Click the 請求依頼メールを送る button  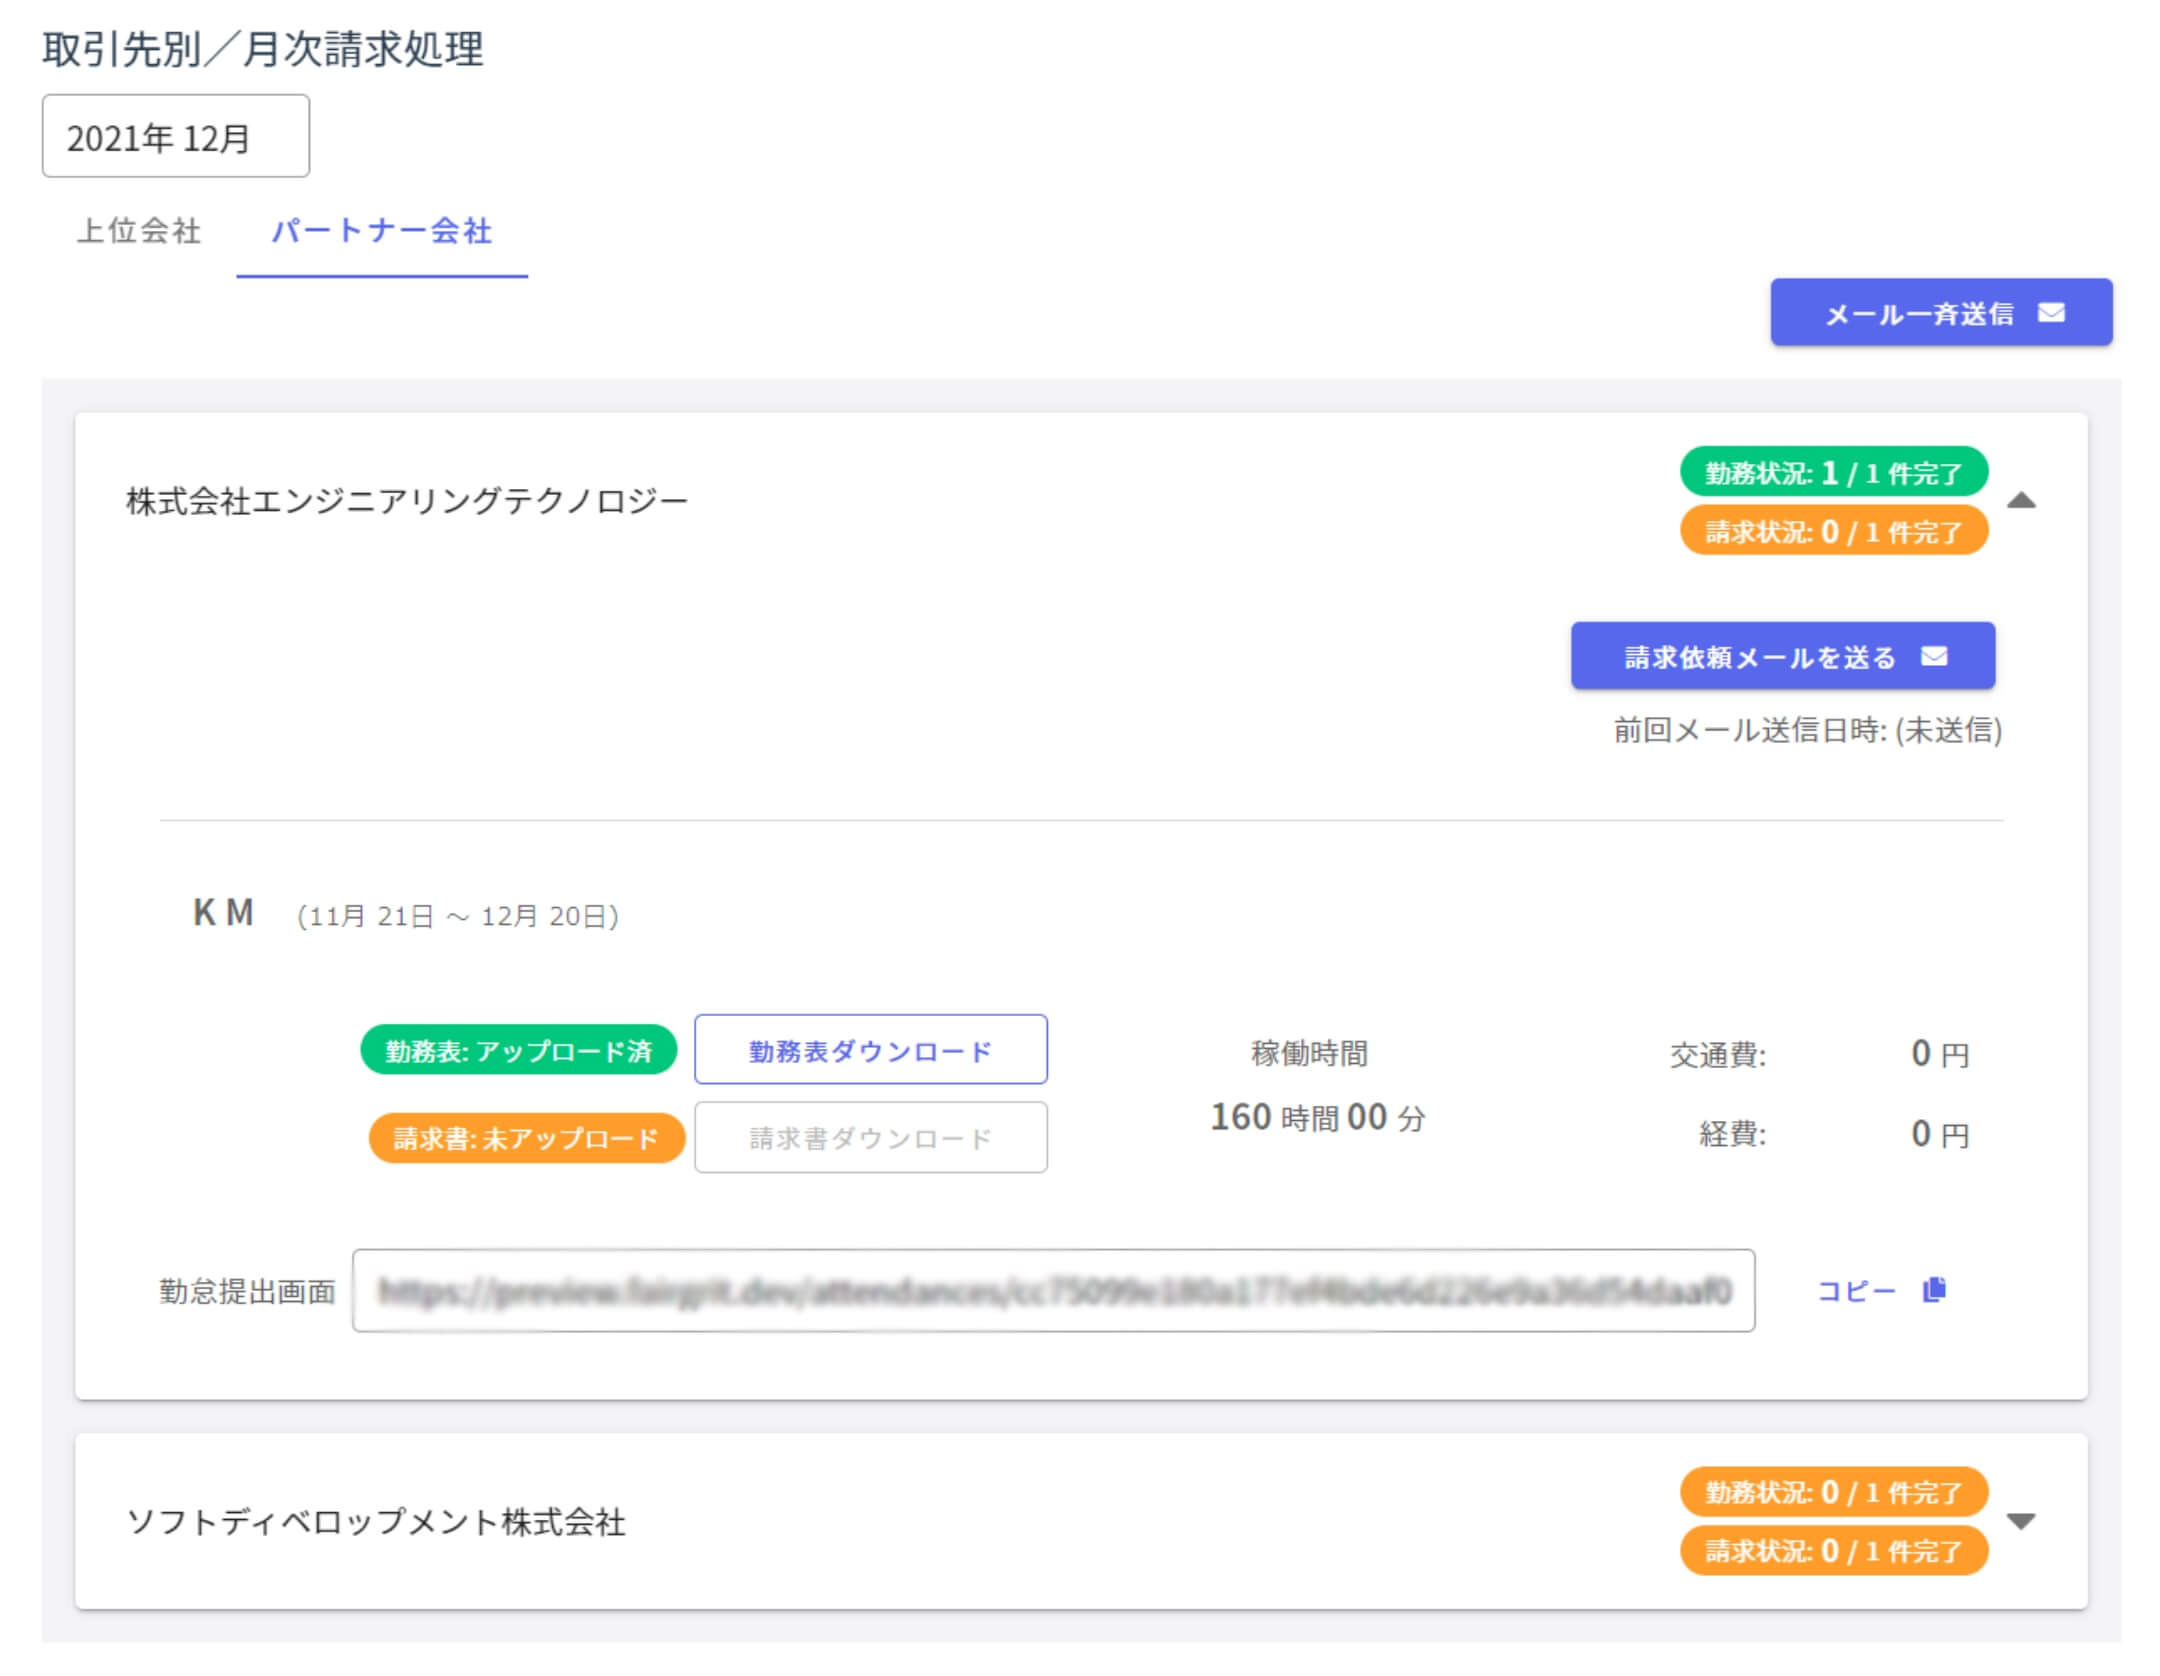click(1782, 656)
